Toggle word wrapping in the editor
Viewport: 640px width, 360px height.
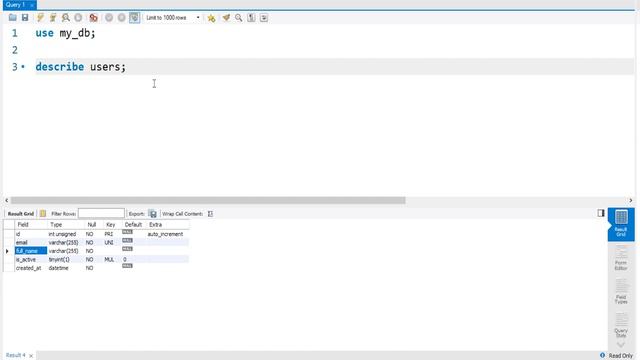[x=264, y=18]
